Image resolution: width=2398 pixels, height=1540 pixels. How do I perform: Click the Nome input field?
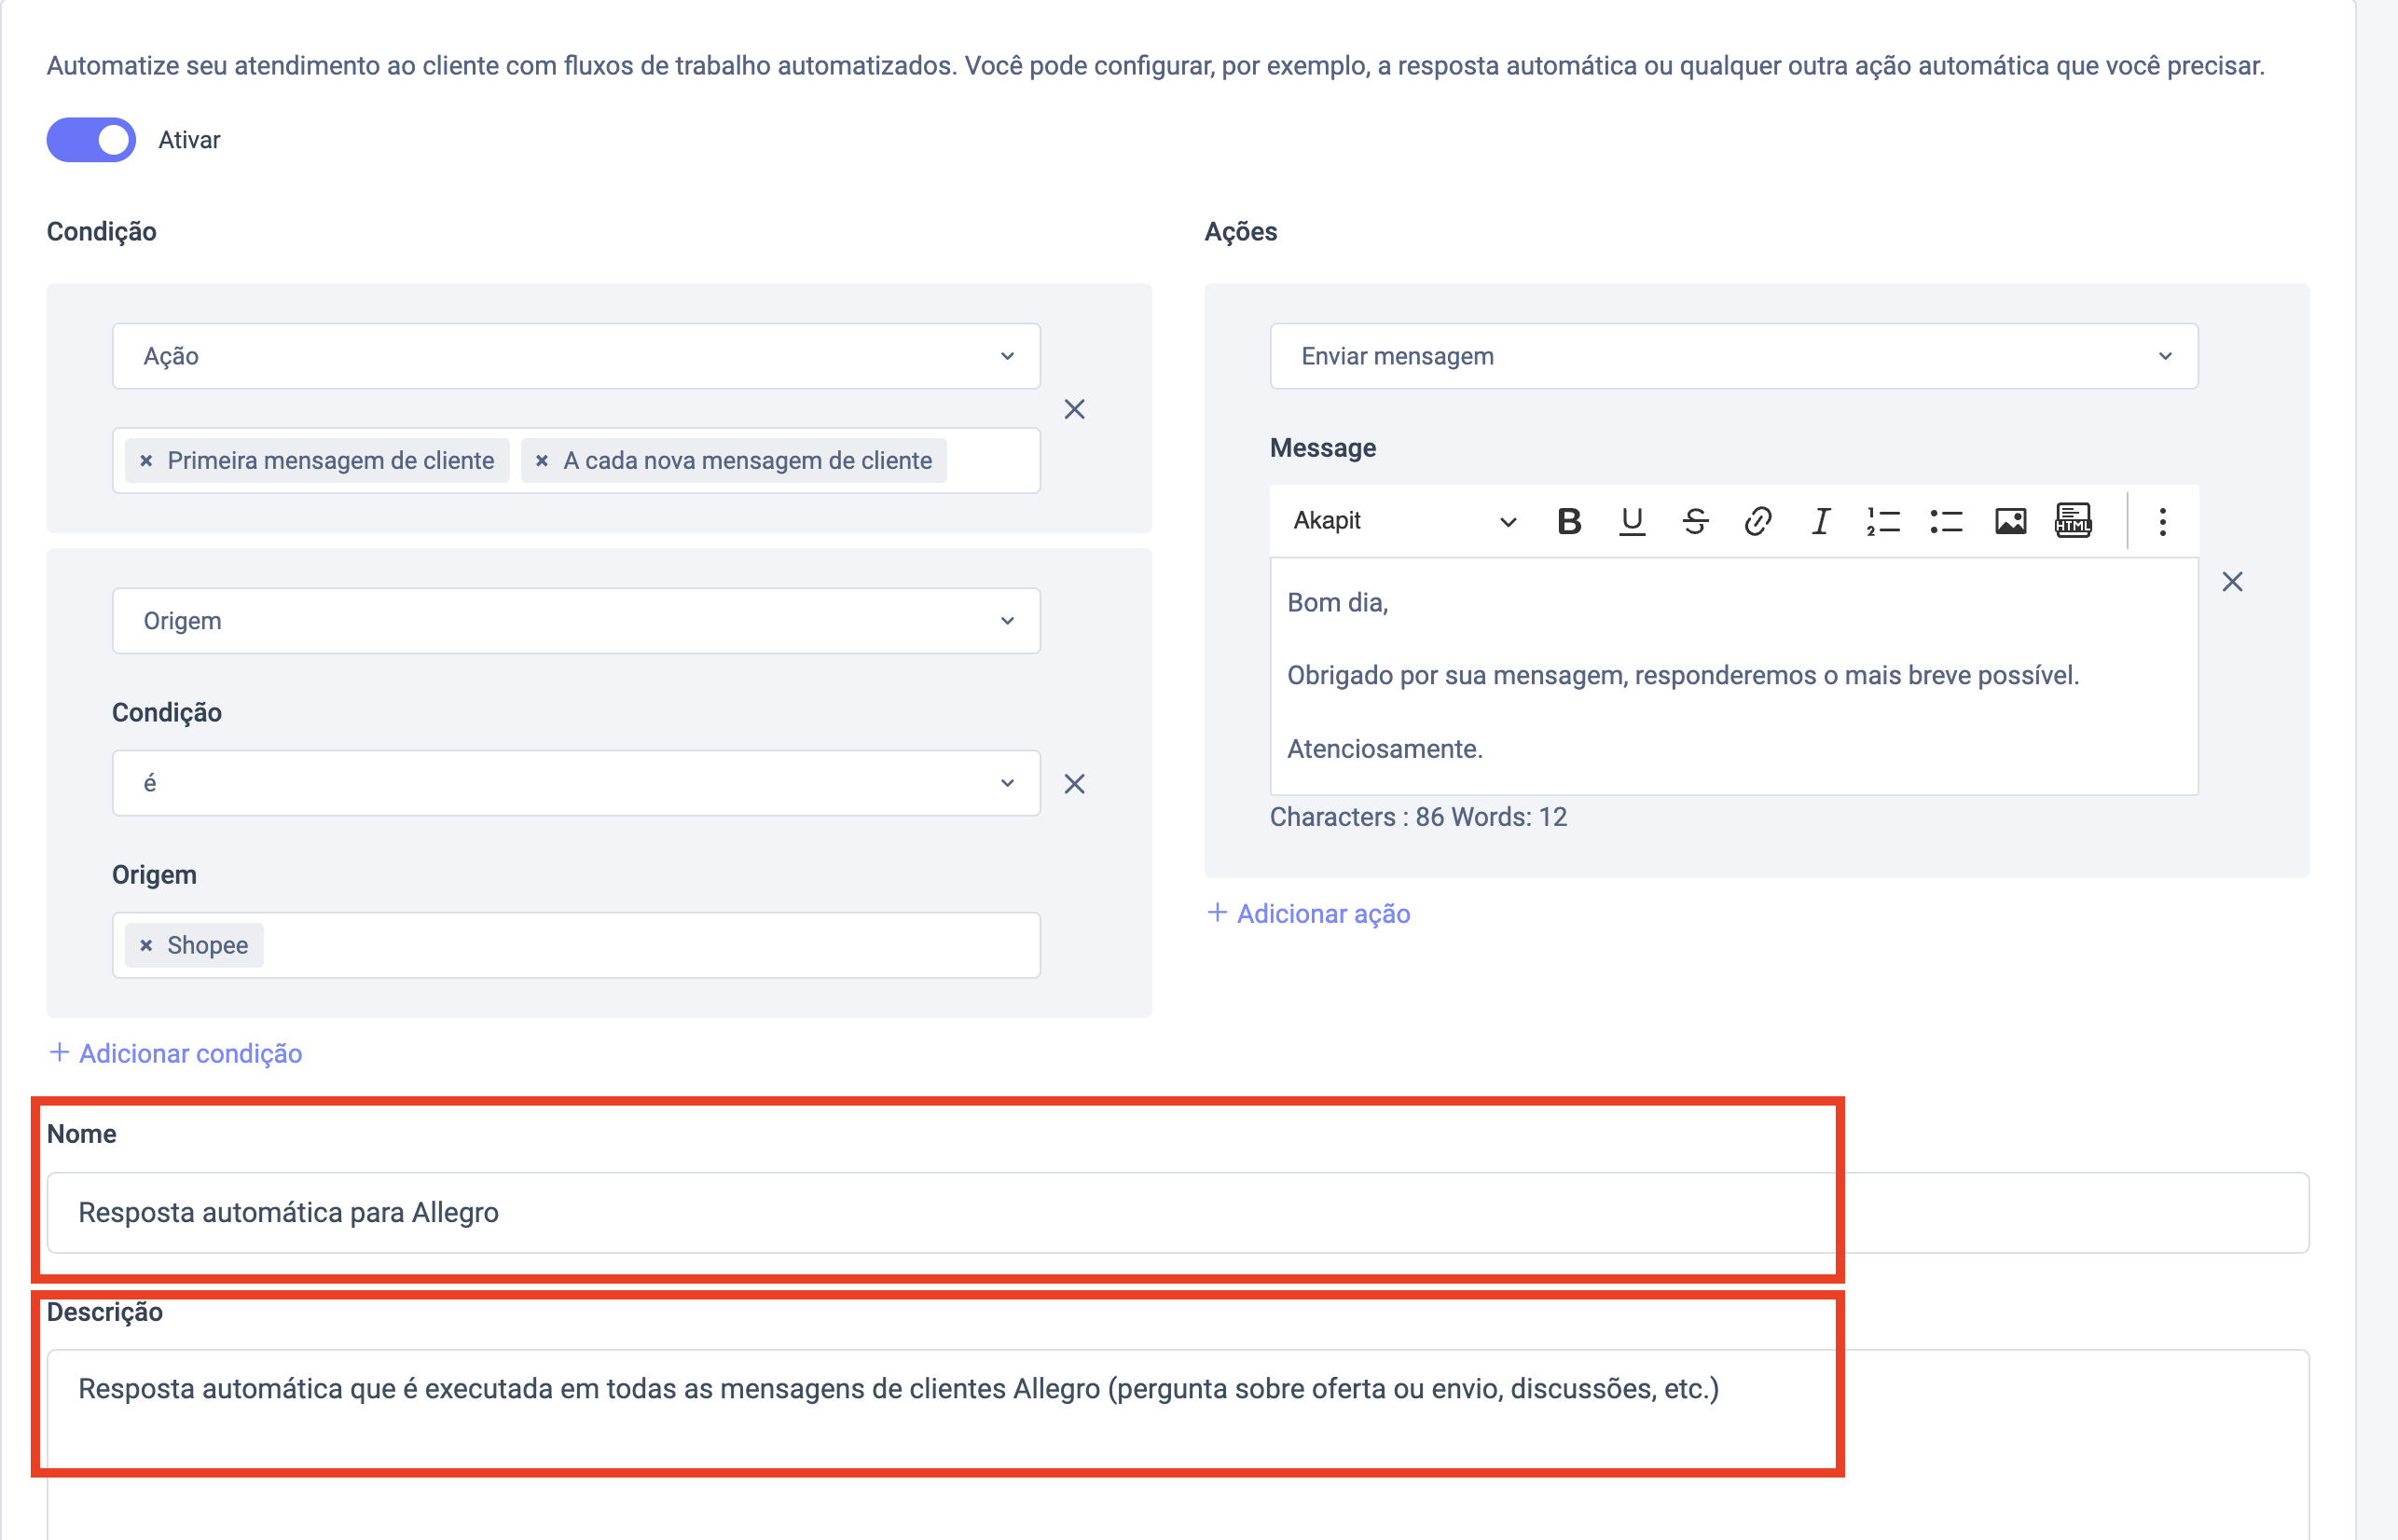1176,1212
